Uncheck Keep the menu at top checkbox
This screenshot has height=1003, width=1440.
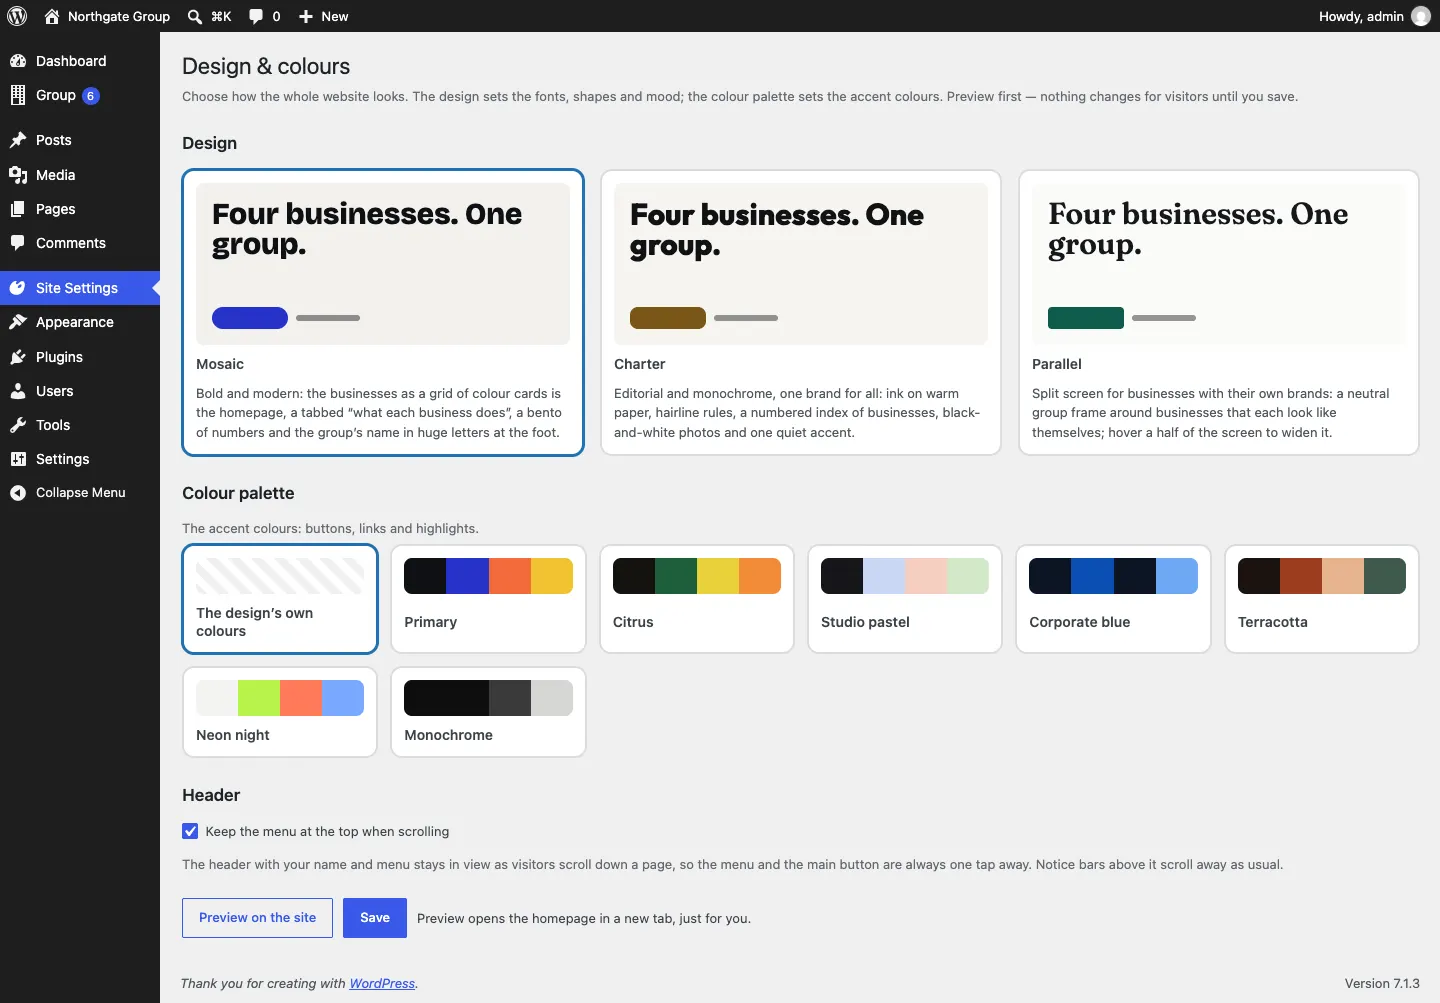point(190,831)
